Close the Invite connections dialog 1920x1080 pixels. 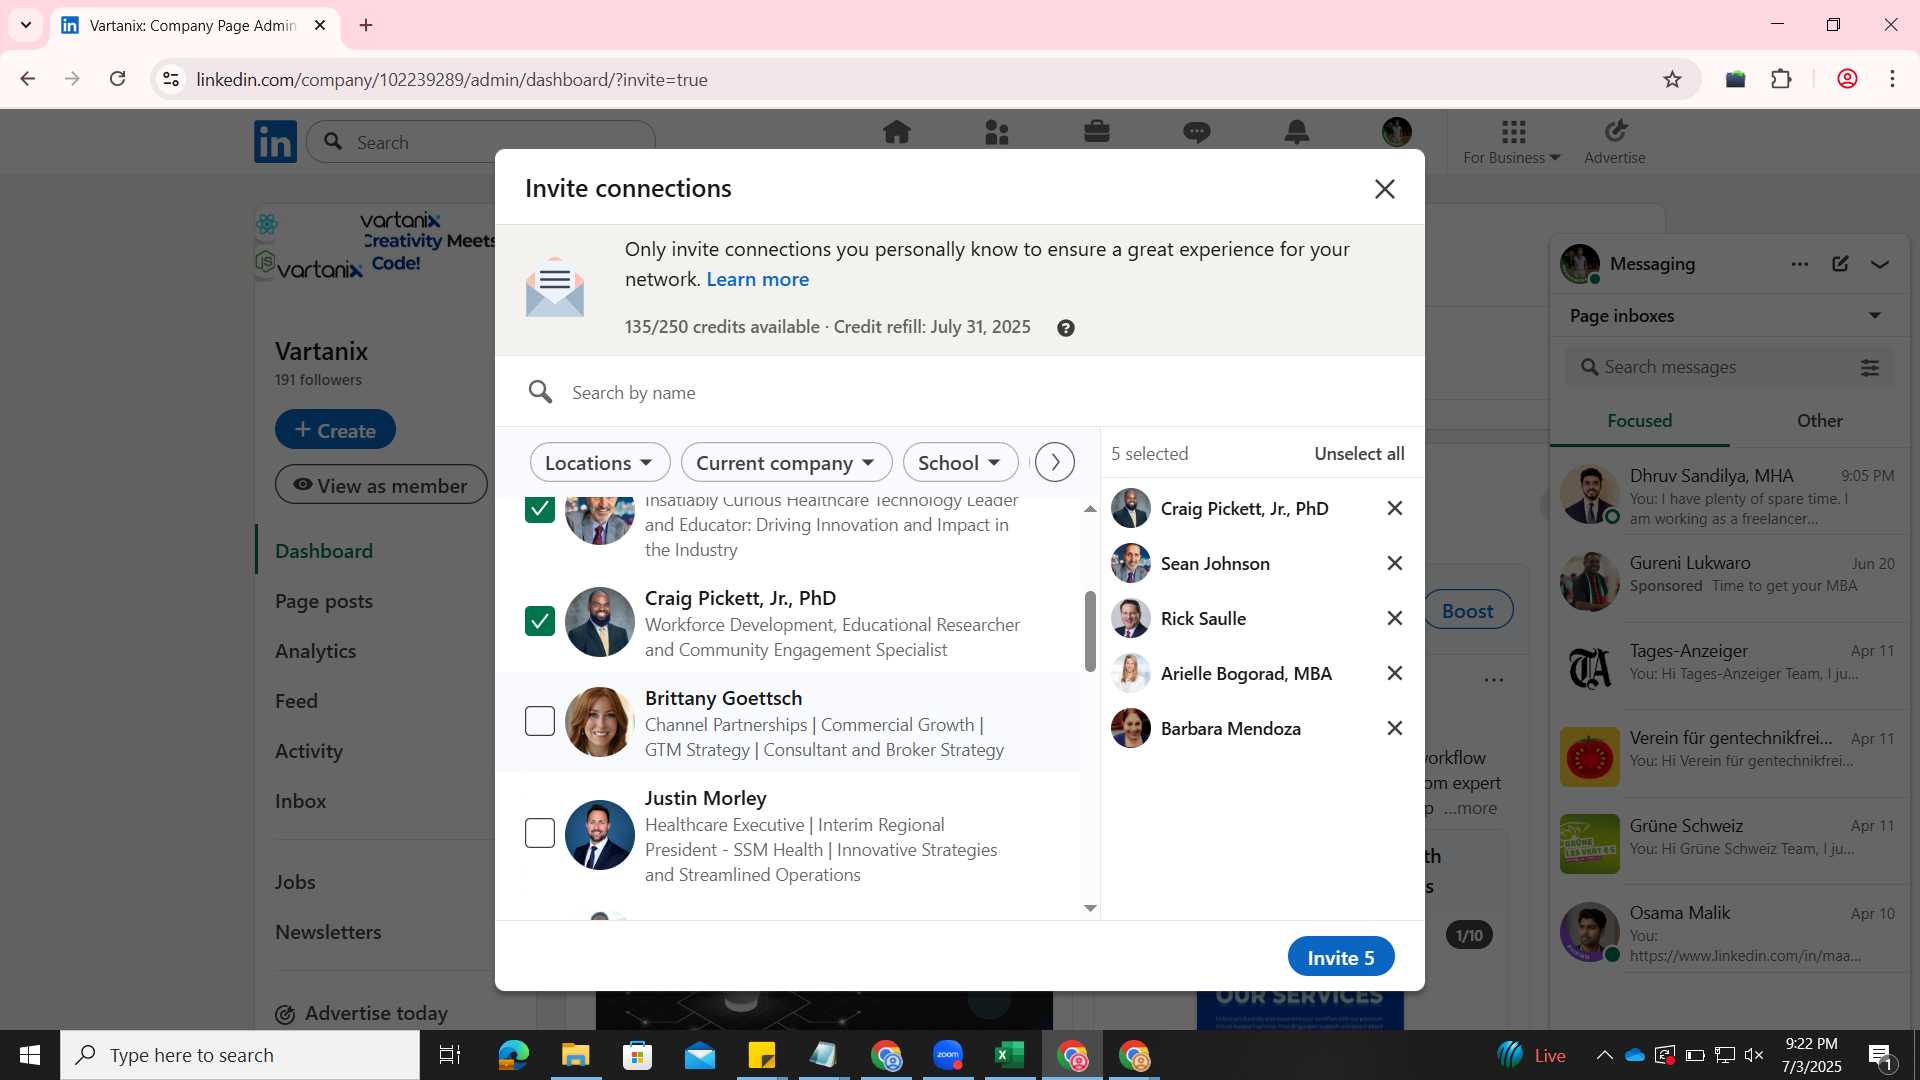[1384, 189]
